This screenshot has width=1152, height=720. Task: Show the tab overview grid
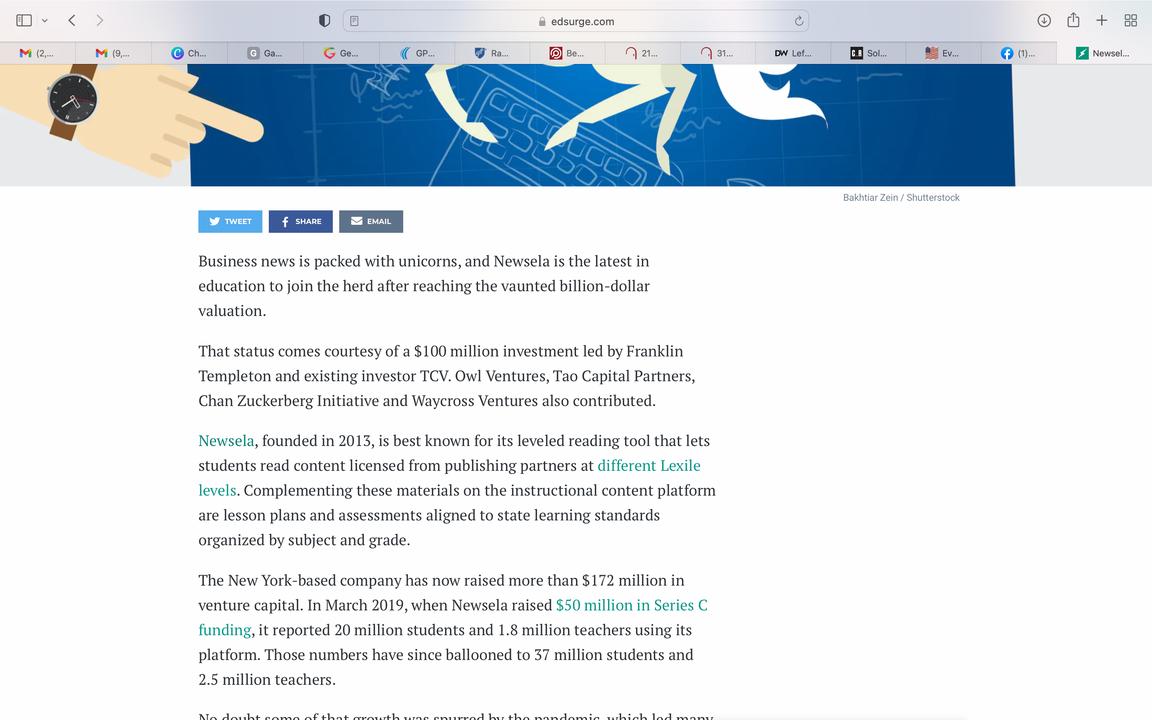(x=1131, y=21)
